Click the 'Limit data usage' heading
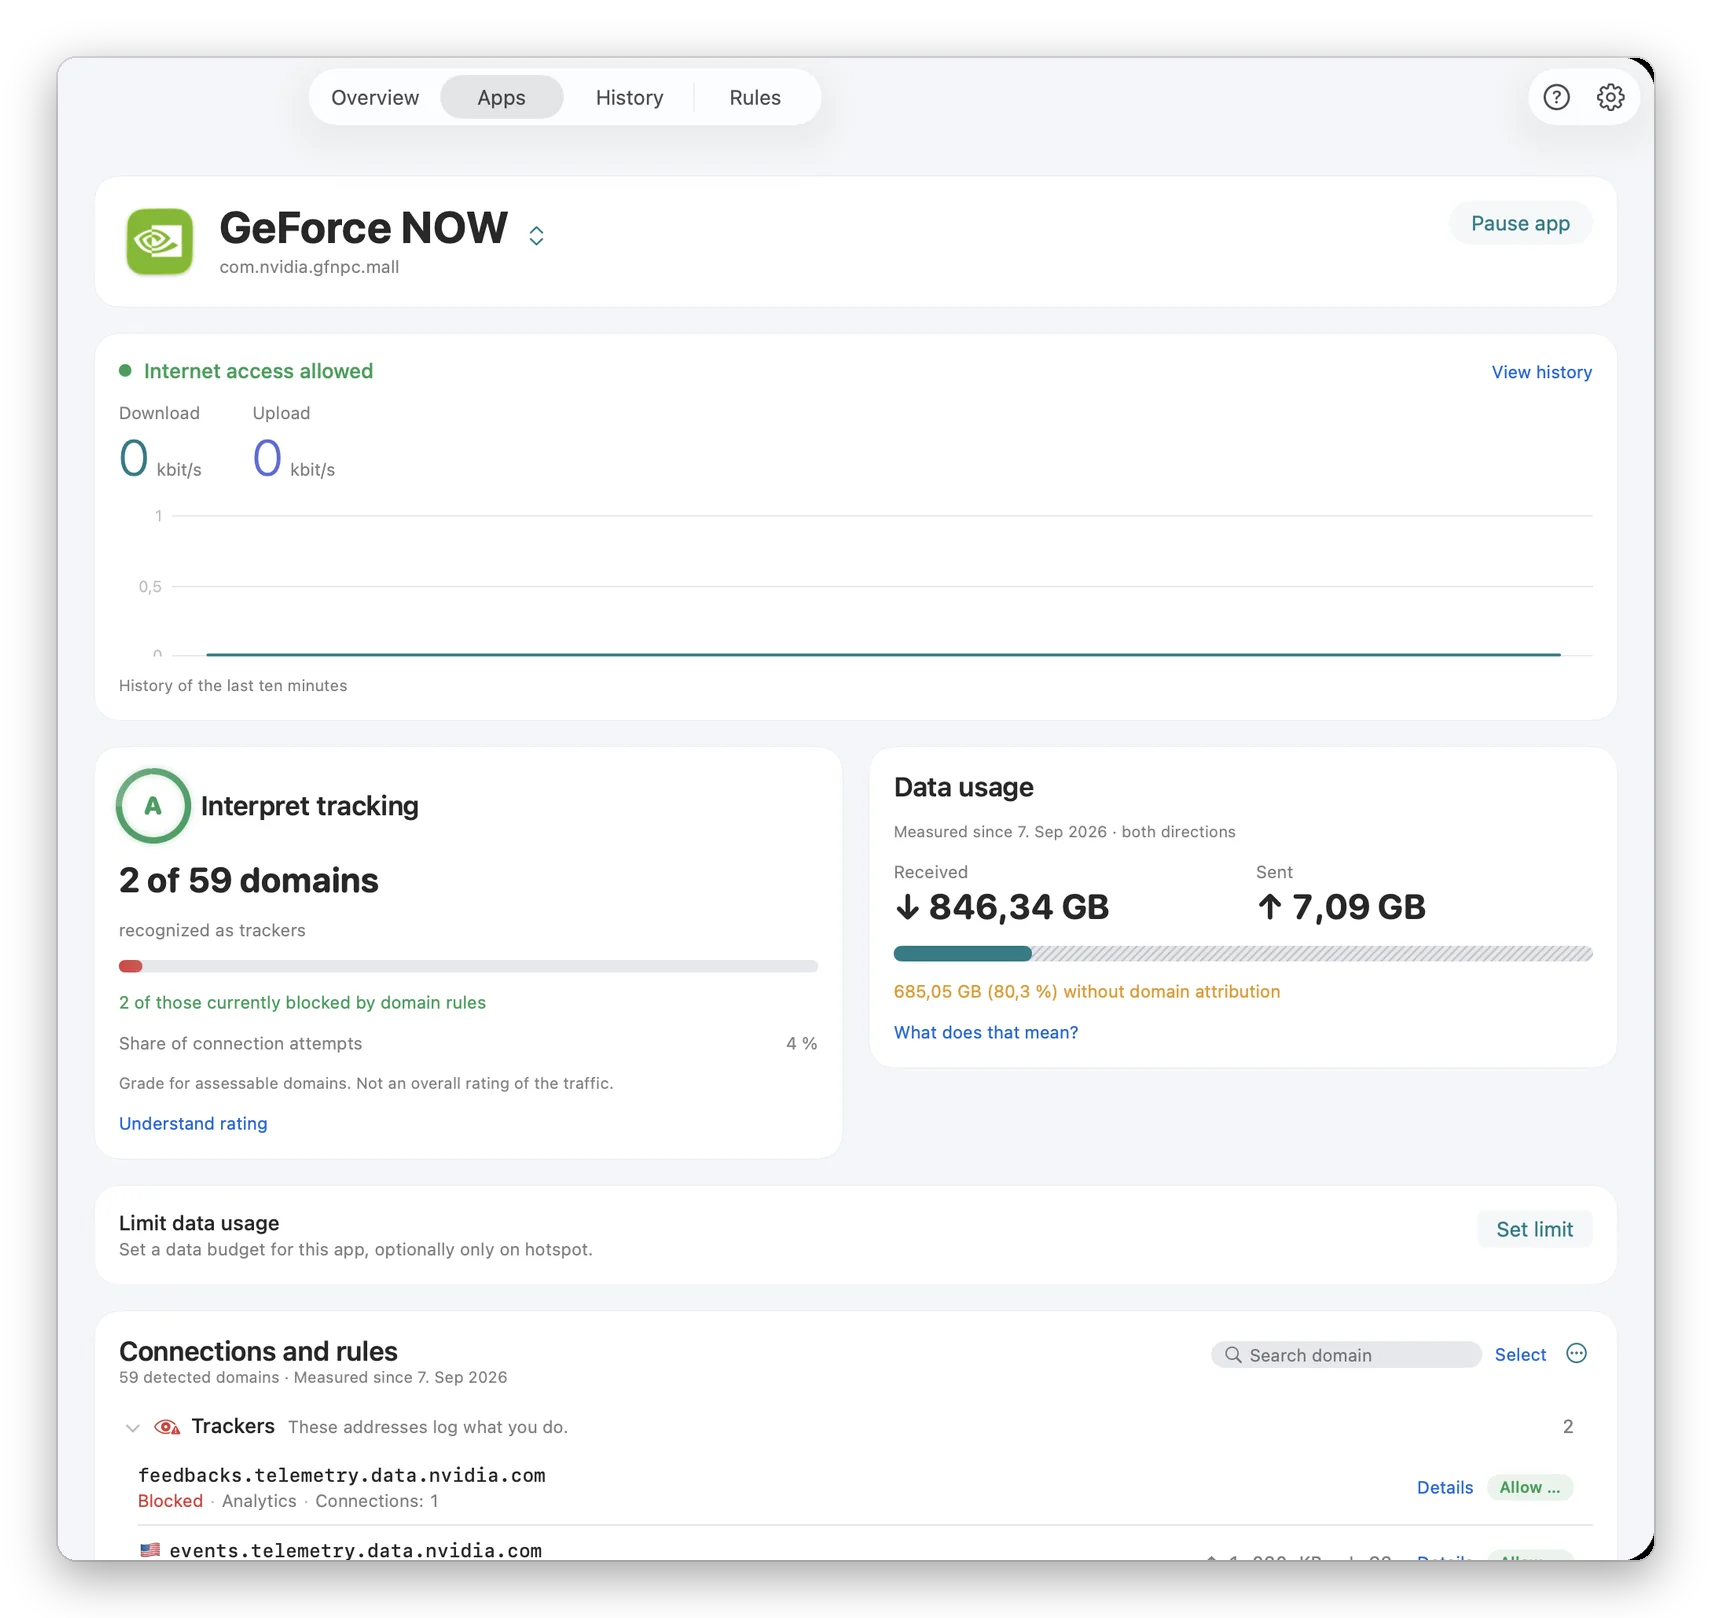Screen dimensions: 1712x1618 (199, 1223)
